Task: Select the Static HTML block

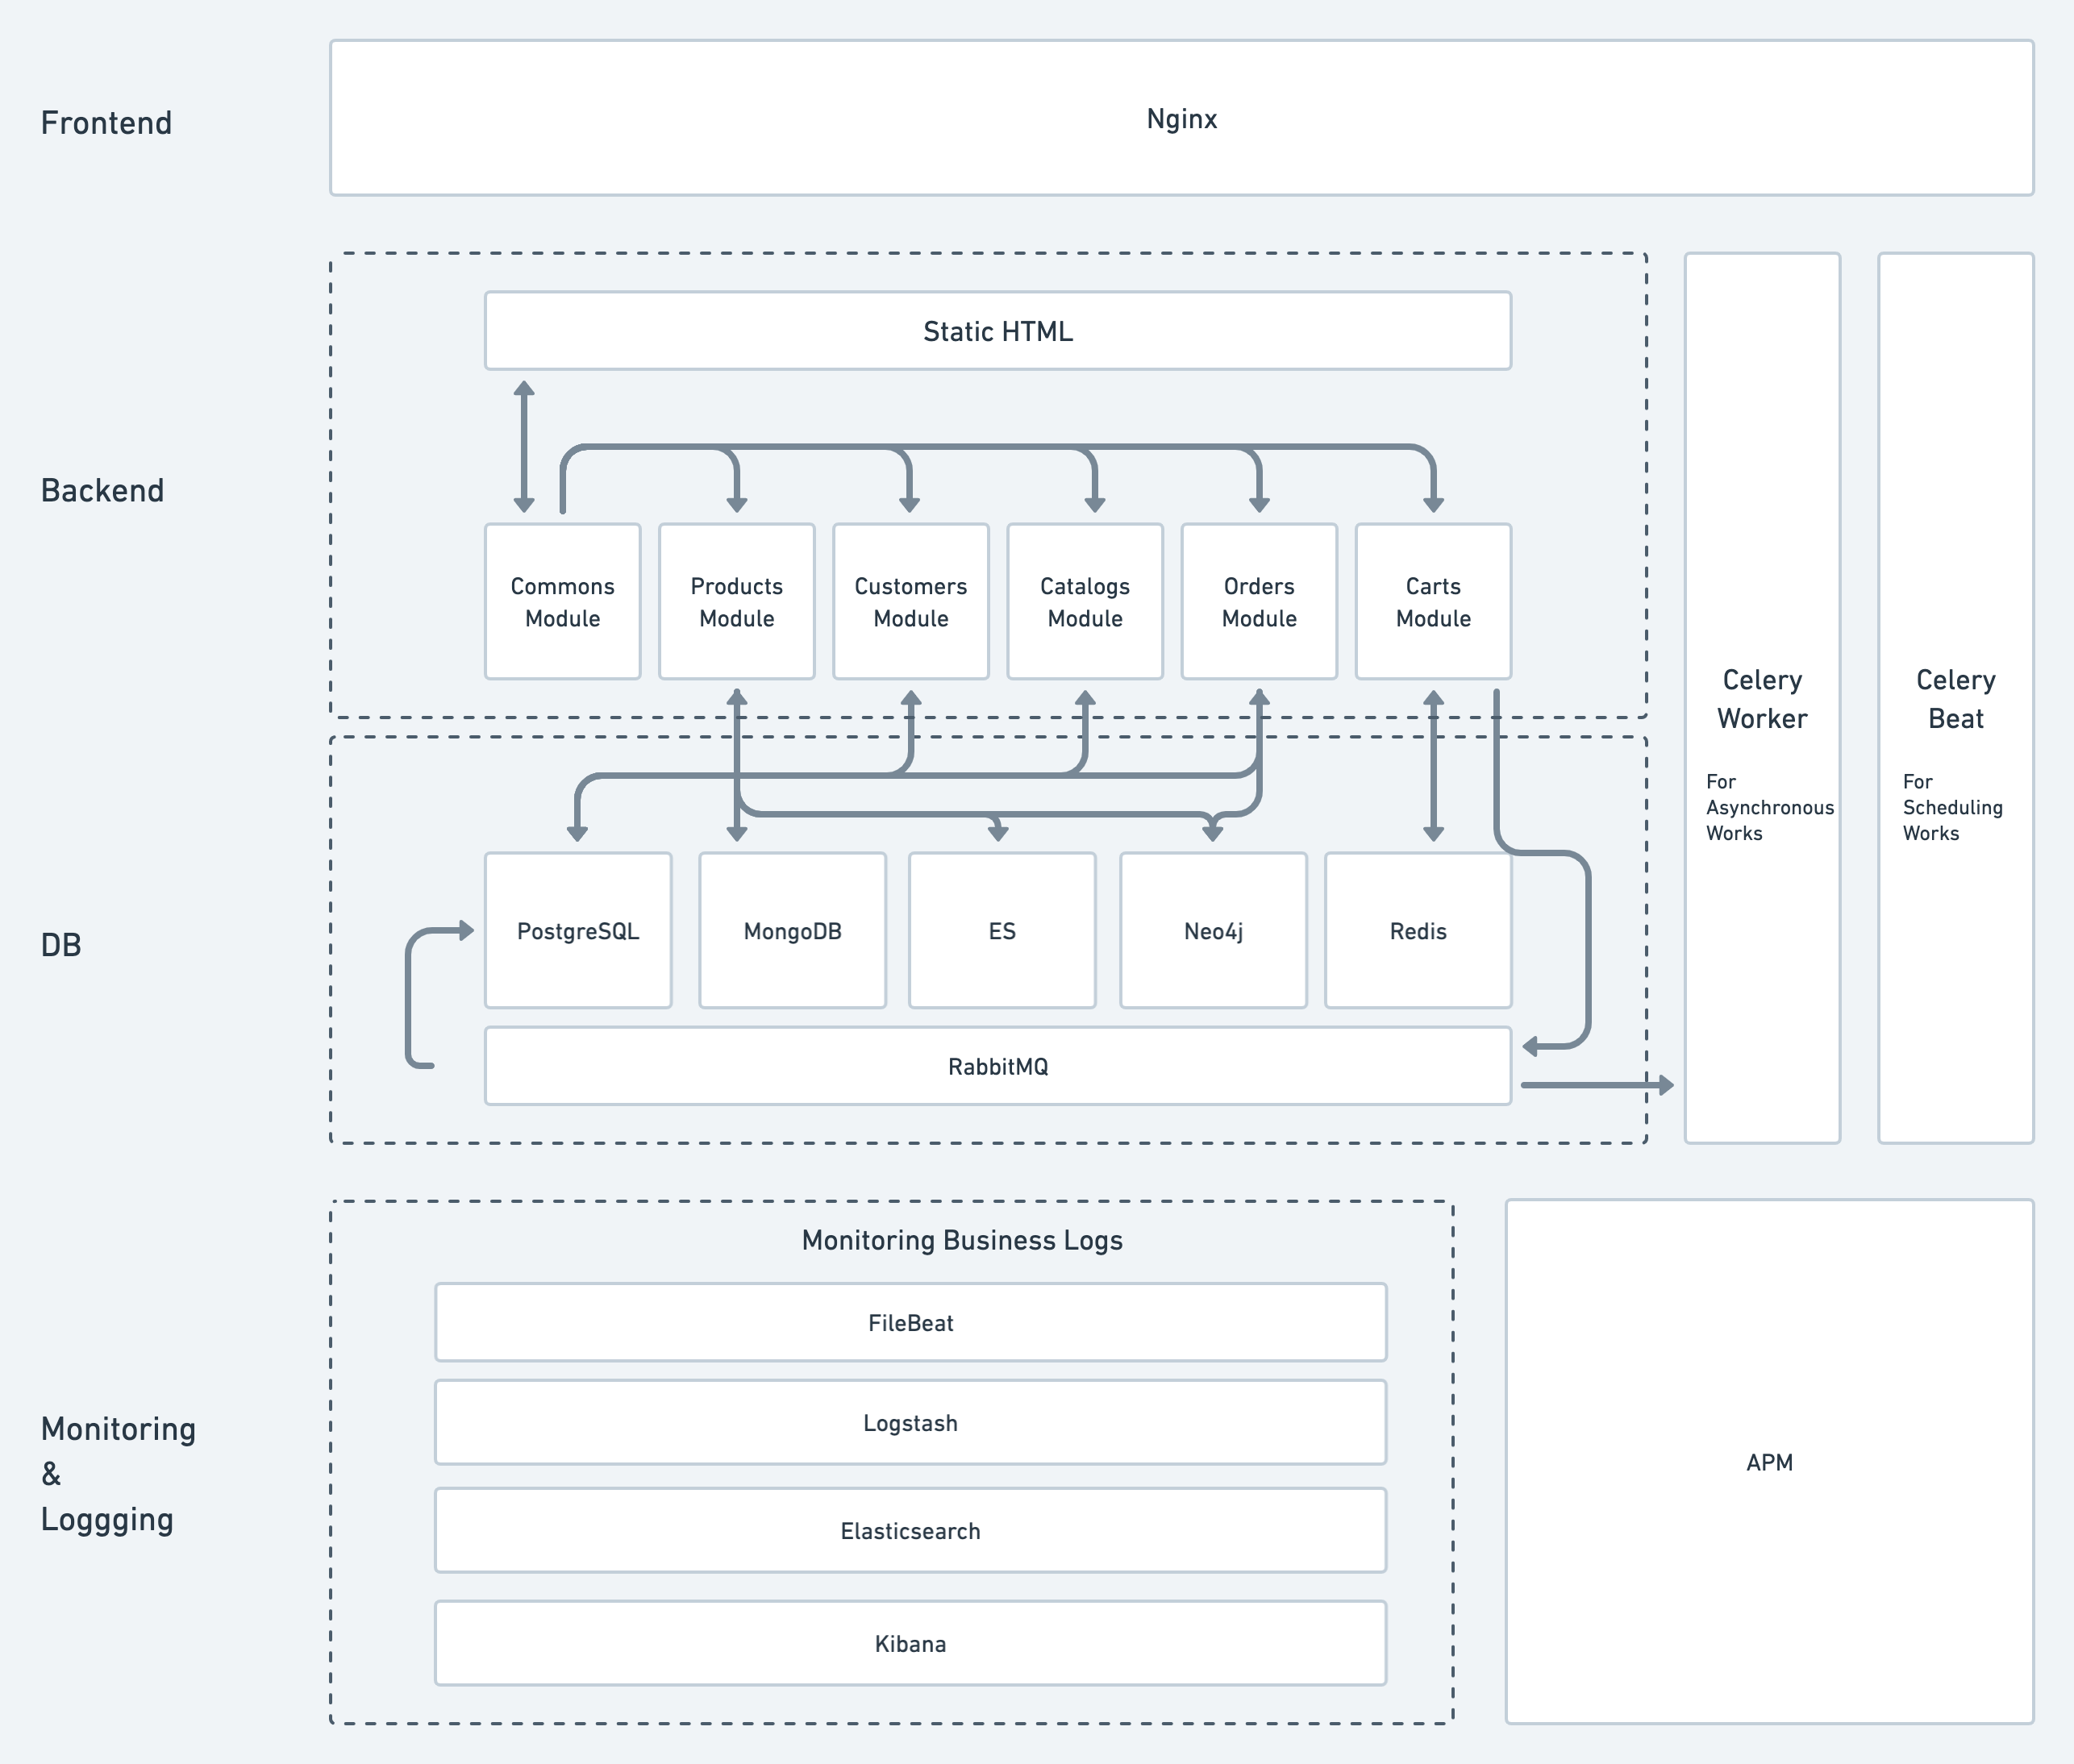Action: (997, 331)
